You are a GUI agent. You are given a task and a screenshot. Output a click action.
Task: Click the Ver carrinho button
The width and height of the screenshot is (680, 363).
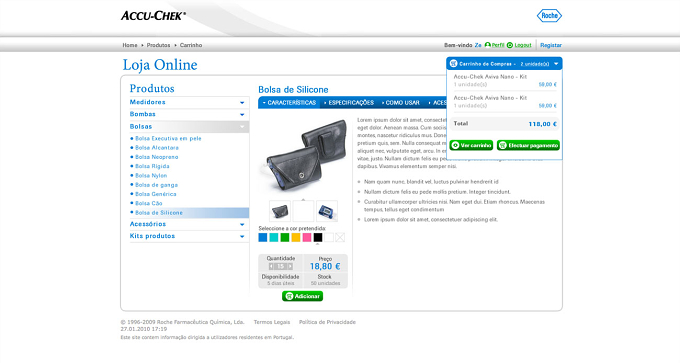point(471,145)
